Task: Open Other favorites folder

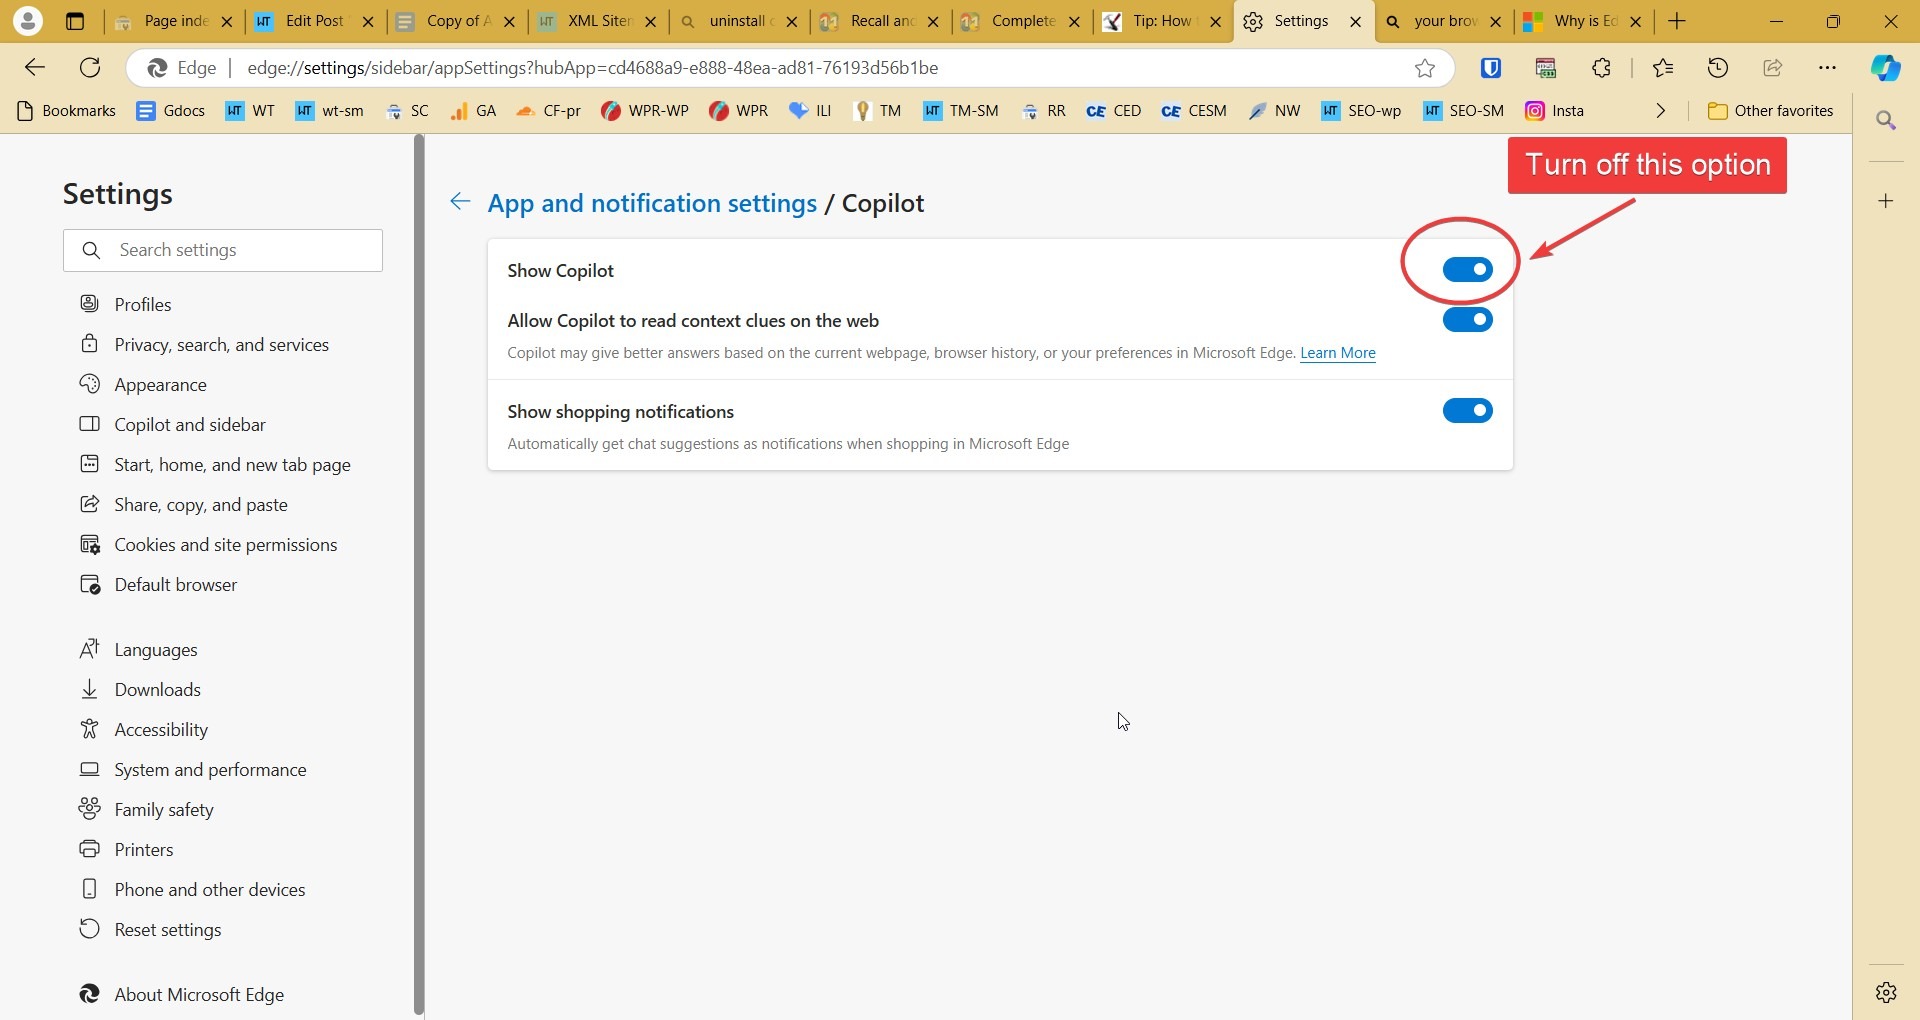Action: click(x=1771, y=111)
